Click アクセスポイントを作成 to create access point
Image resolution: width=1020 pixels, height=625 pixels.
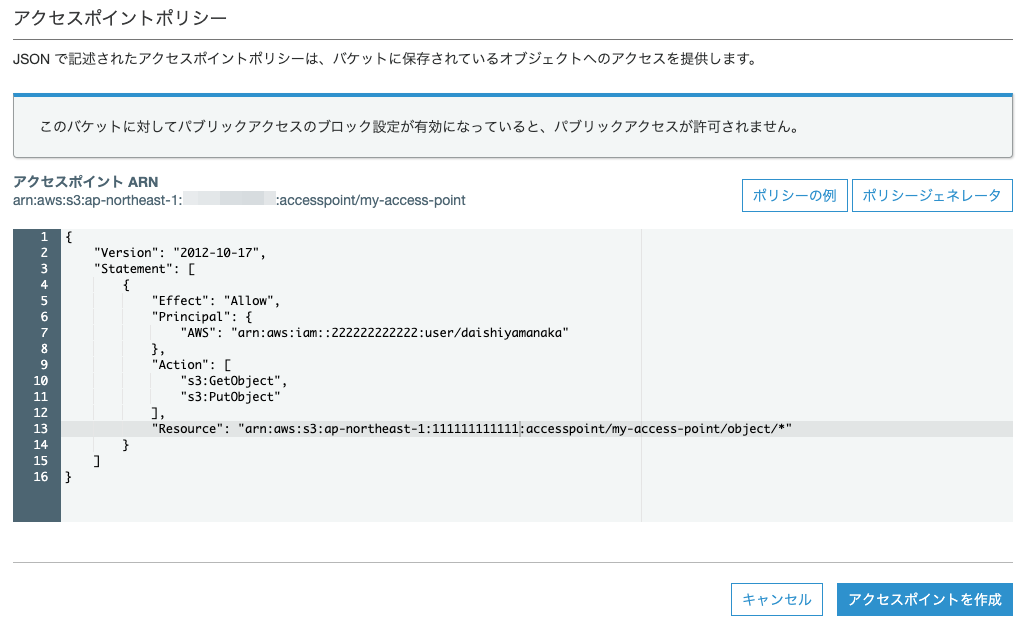point(924,599)
